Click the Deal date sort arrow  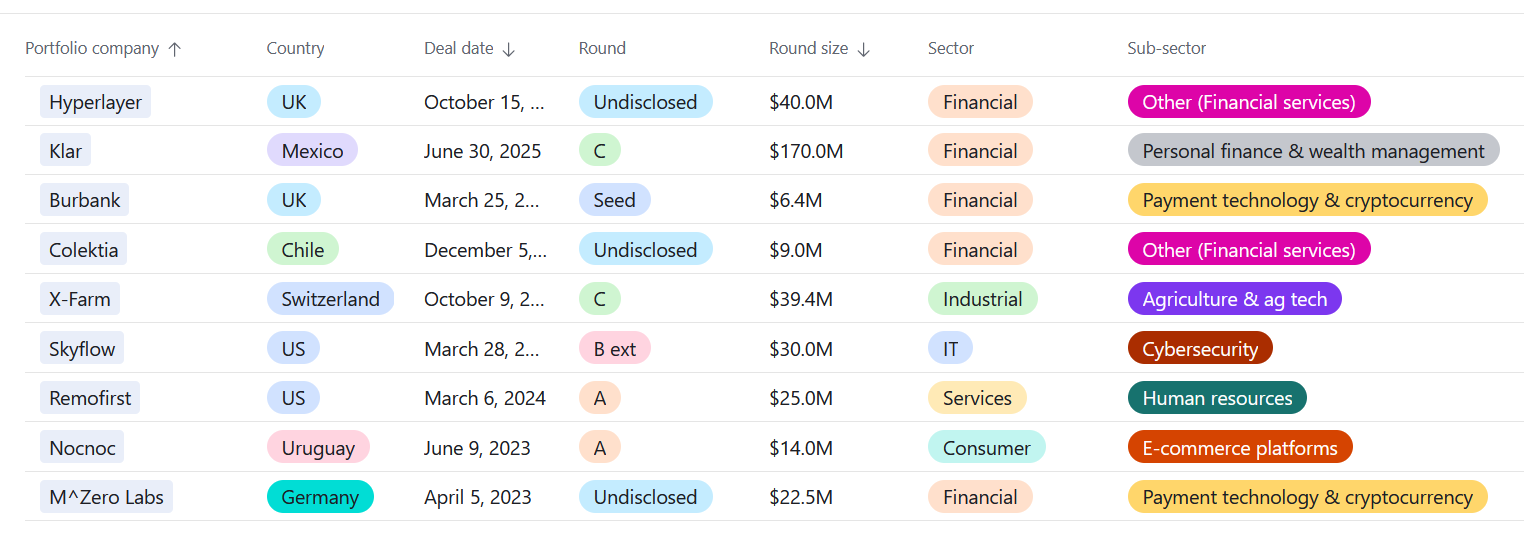pyautogui.click(x=509, y=49)
